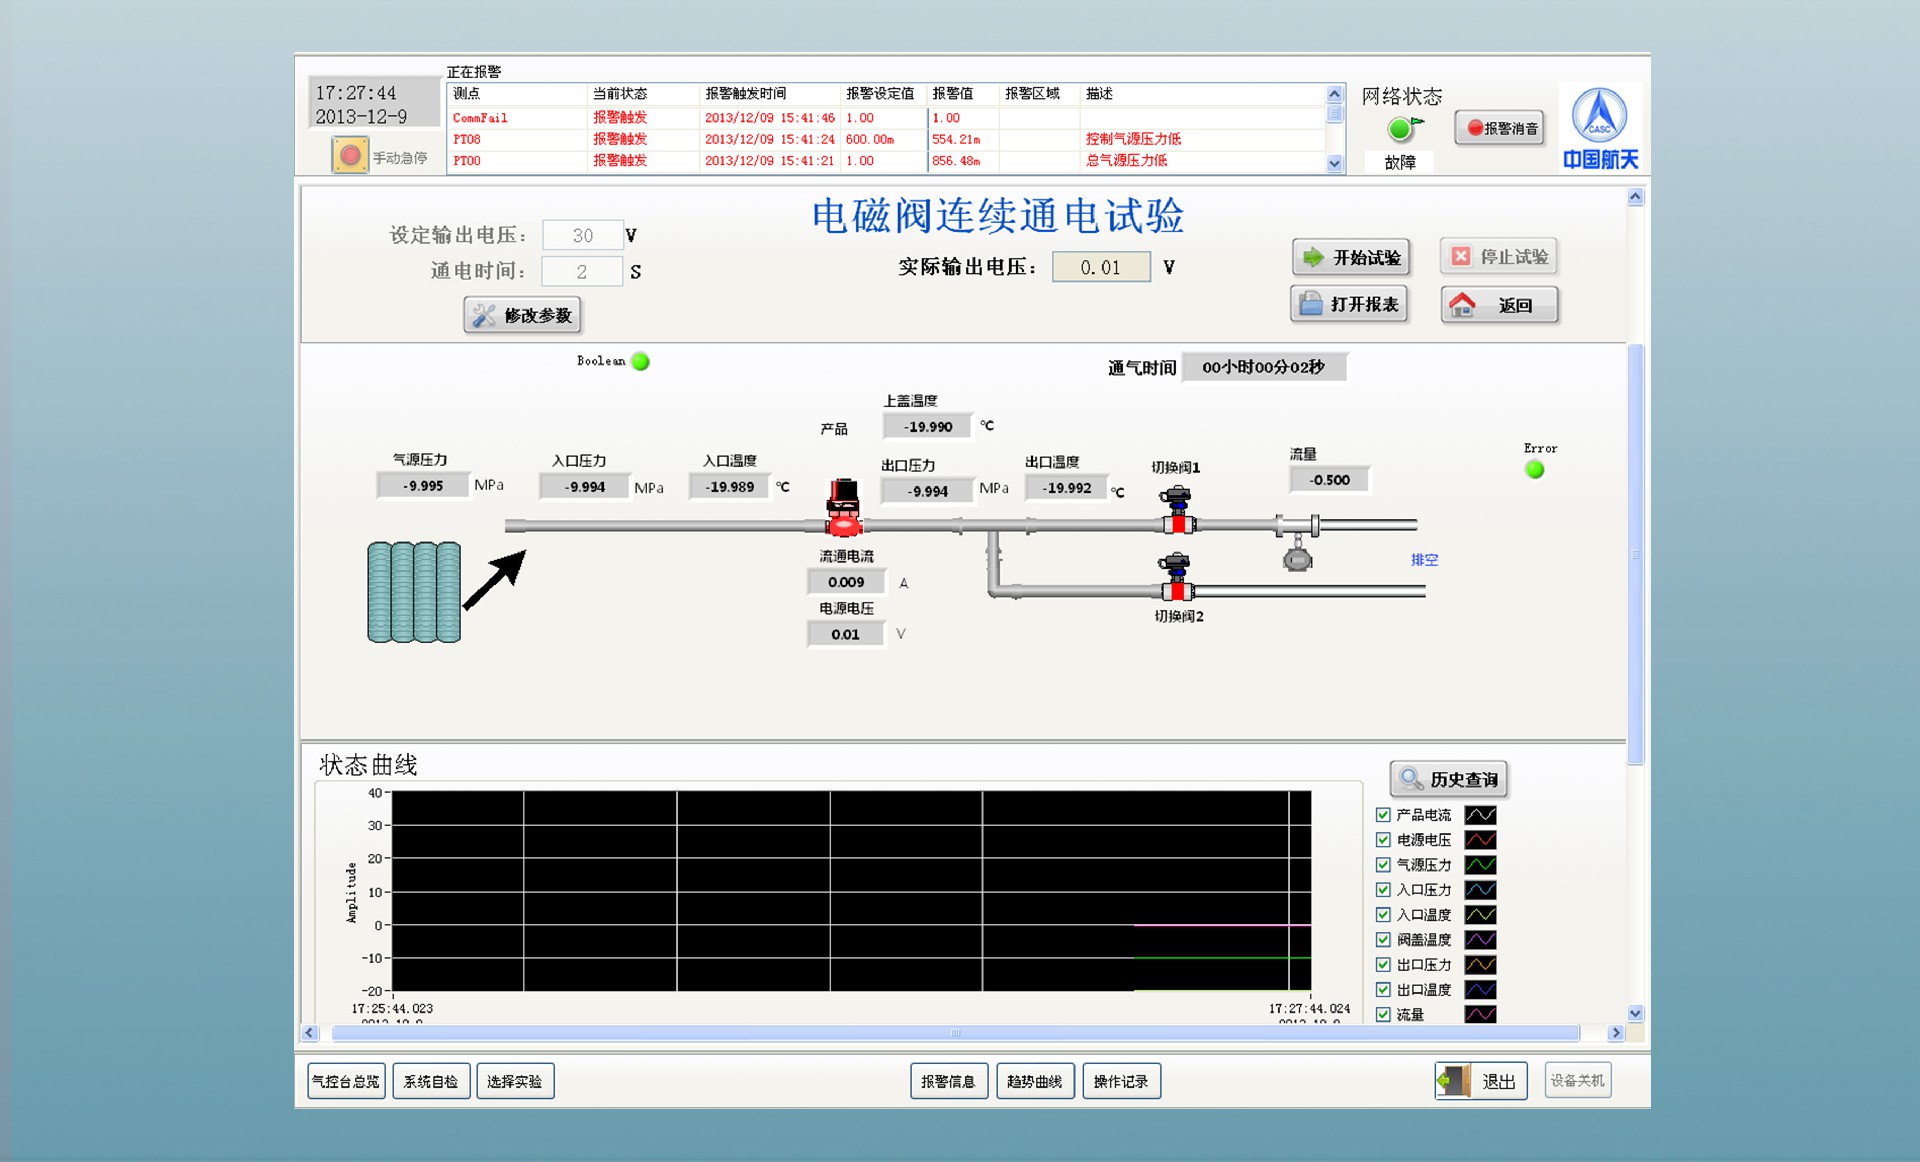This screenshot has height=1162, width=1920.
Task: Click the 修改参数 modify parameters button
Action: 522,315
